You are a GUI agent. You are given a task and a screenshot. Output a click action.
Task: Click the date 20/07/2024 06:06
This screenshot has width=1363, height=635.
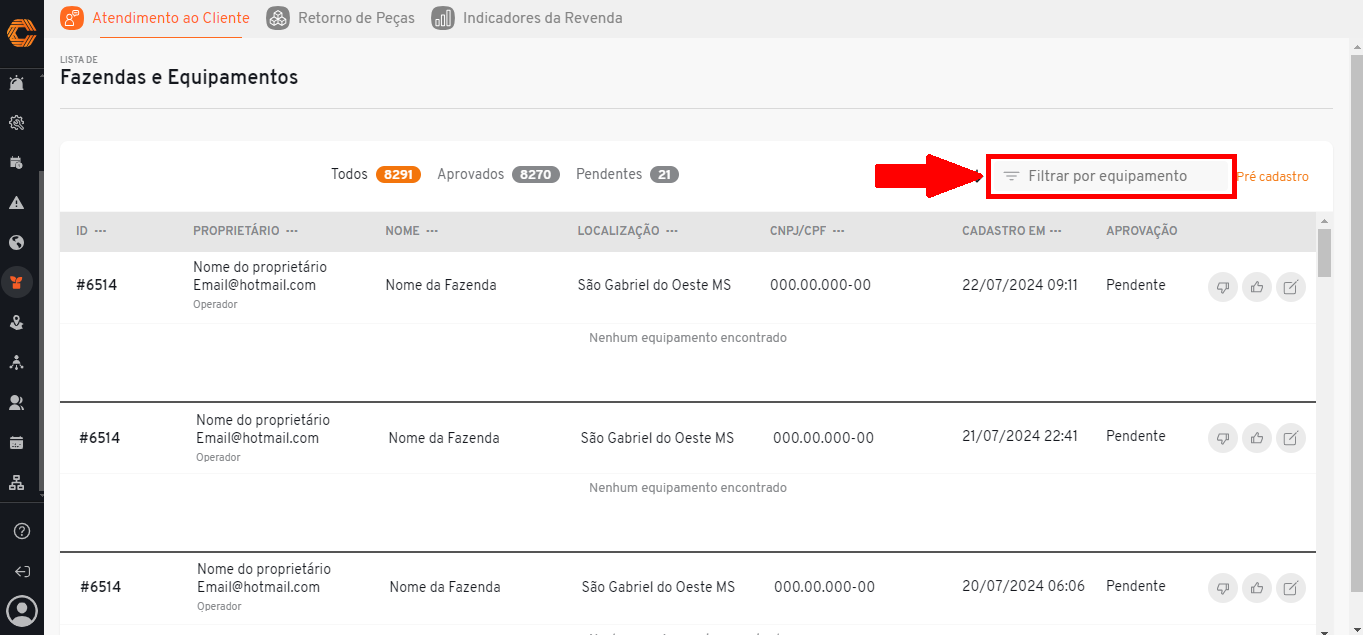pyautogui.click(x=1023, y=586)
